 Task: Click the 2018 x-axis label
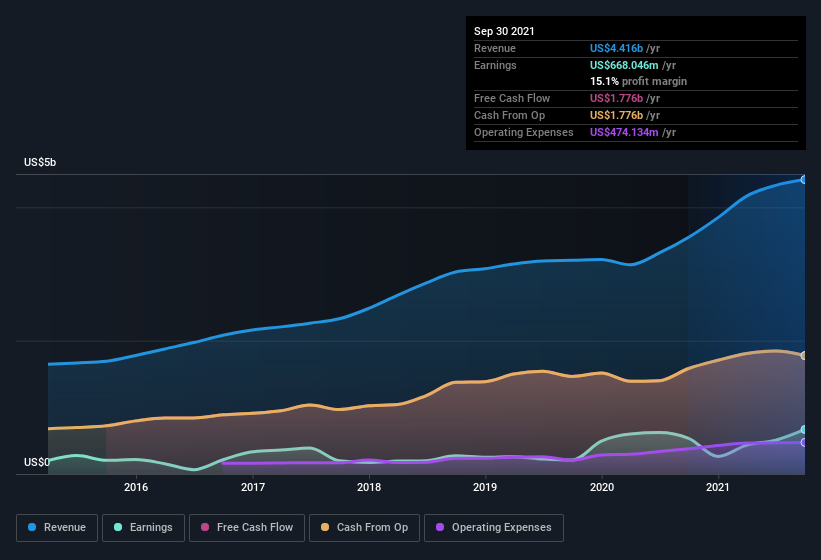point(369,487)
